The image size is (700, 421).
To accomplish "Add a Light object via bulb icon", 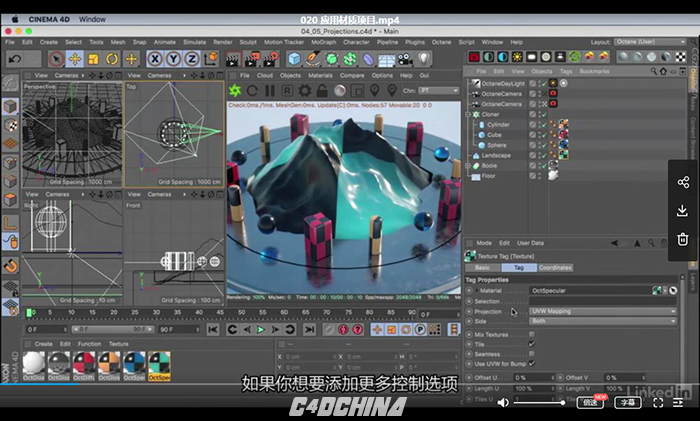I will click(424, 58).
